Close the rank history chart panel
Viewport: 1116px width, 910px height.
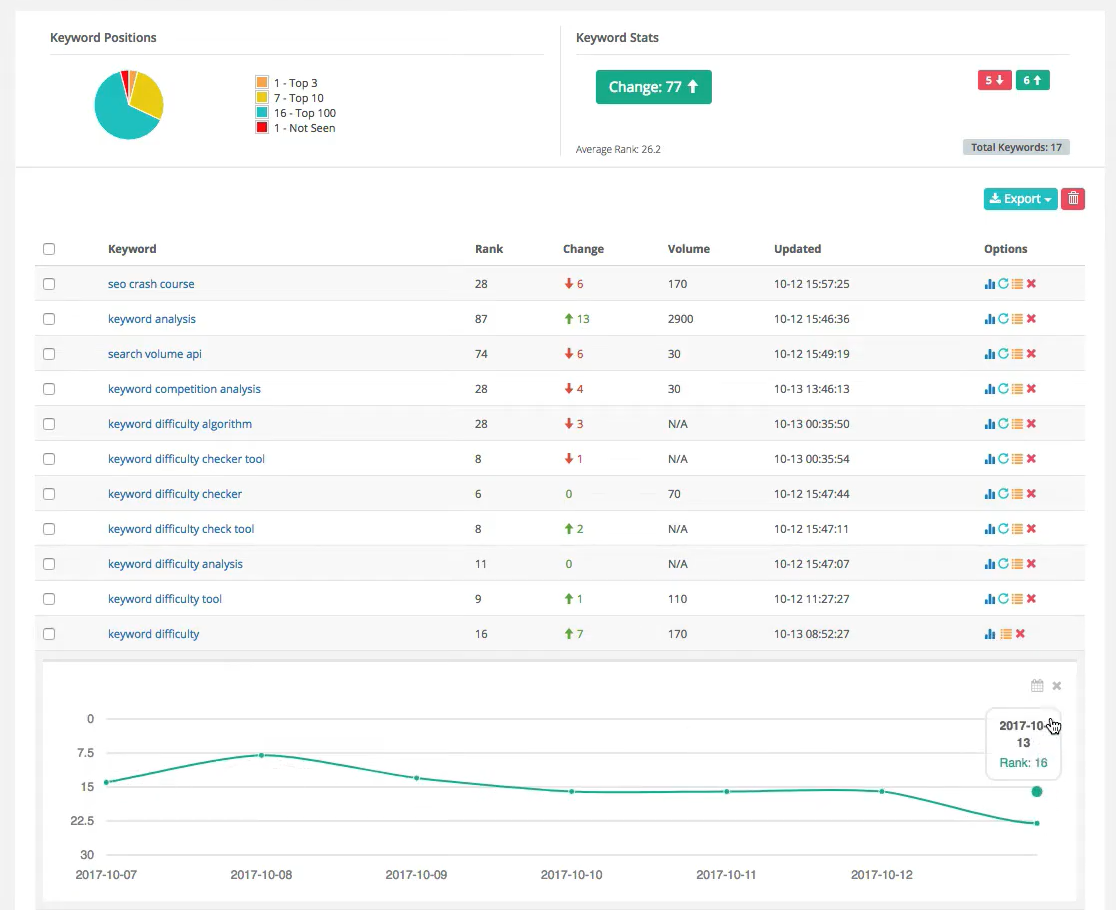(x=1056, y=686)
